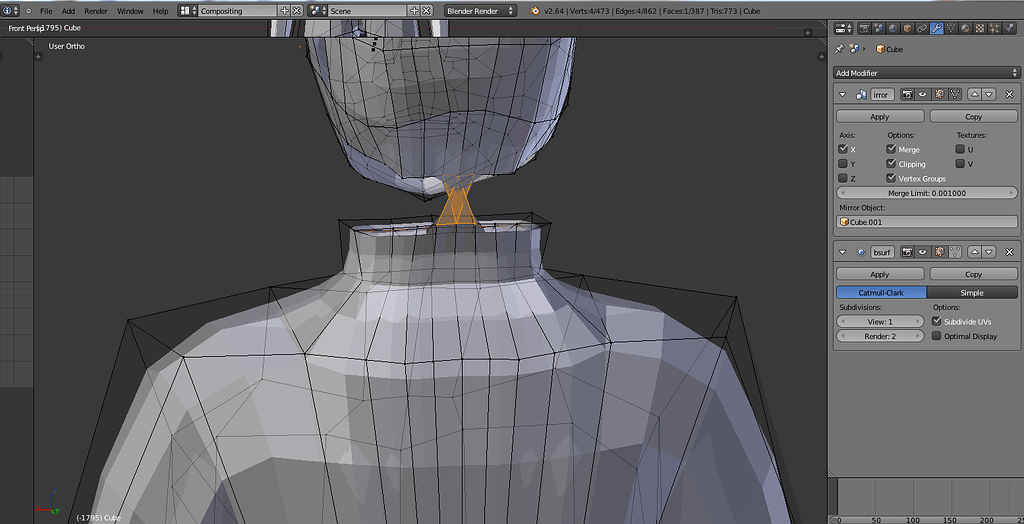Click the scene icon in properties breadcrumb

tap(854, 49)
